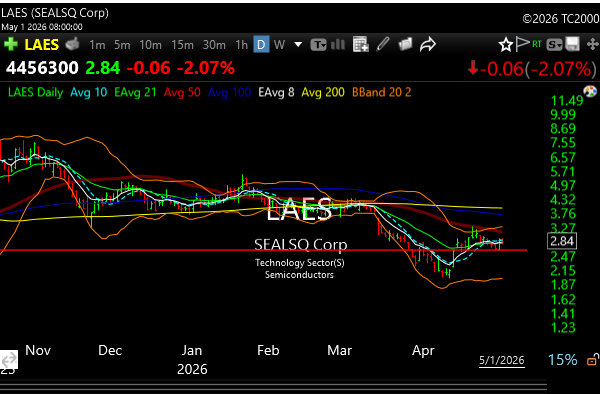The height and width of the screenshot is (394, 600).
Task: Open the trade ticket icon beside LAES
Action: [72, 44]
